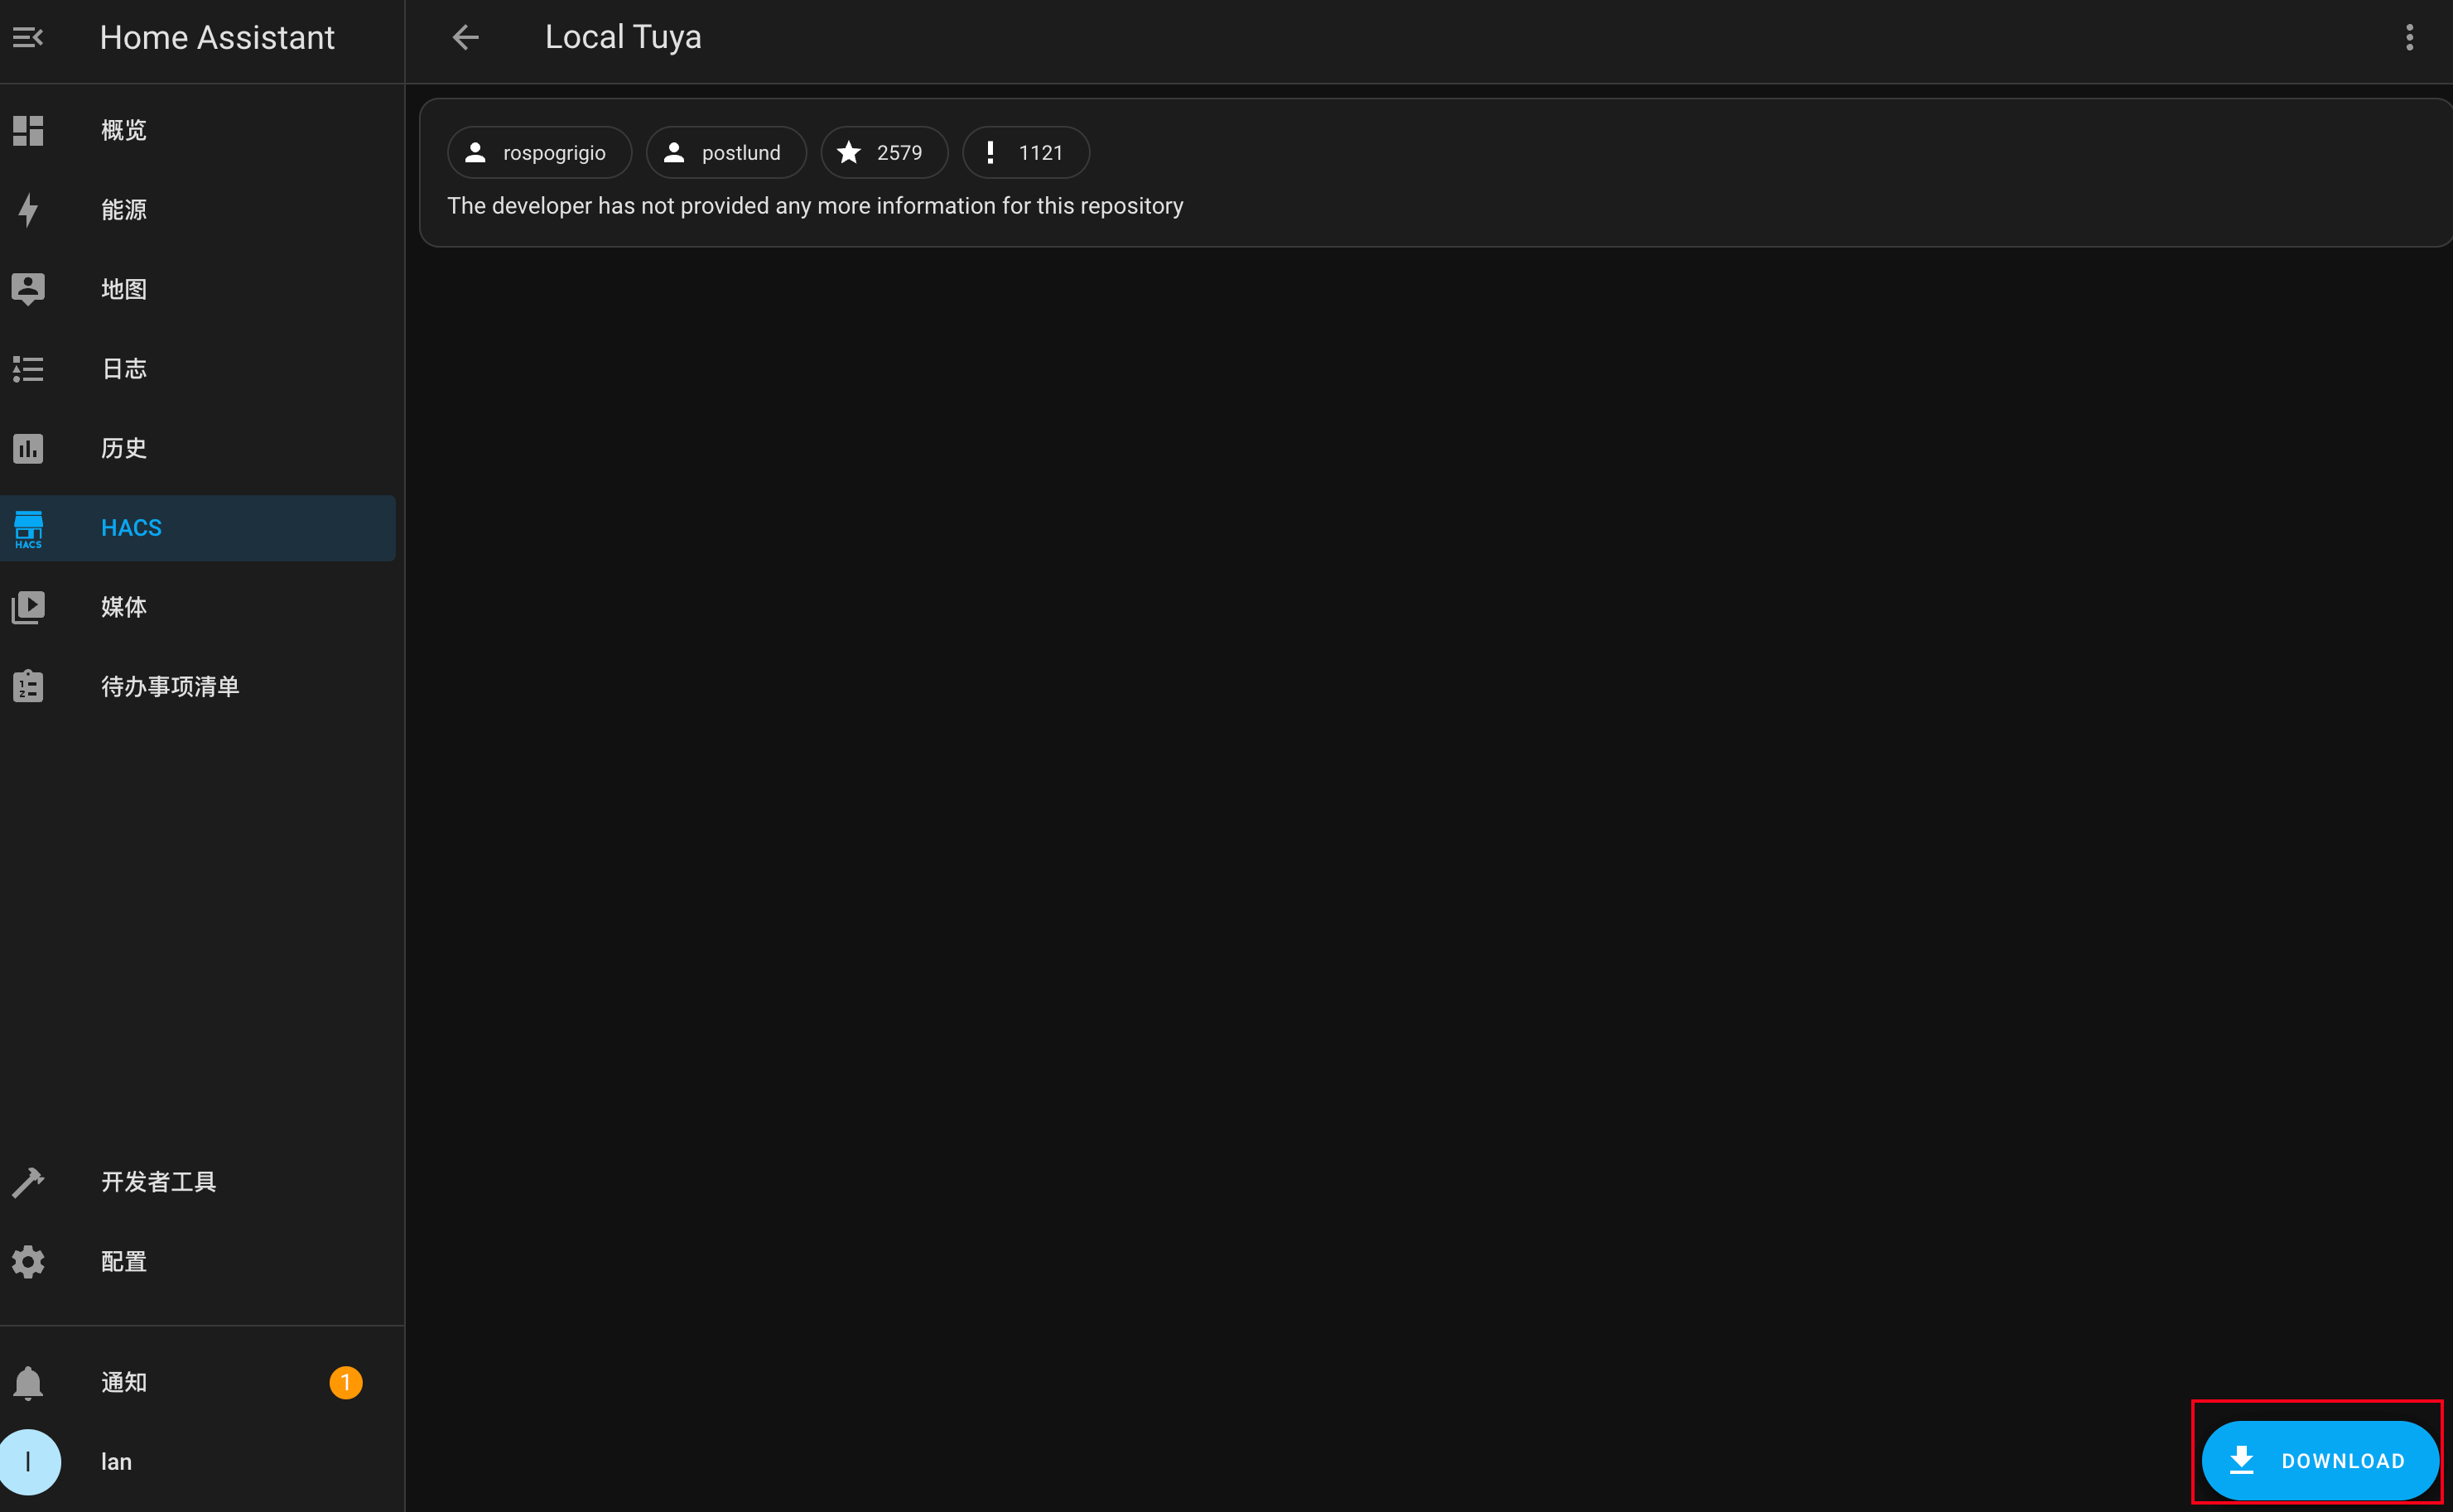Click the 能源 energy lightning icon
Image resolution: width=2453 pixels, height=1512 pixels.
28,210
